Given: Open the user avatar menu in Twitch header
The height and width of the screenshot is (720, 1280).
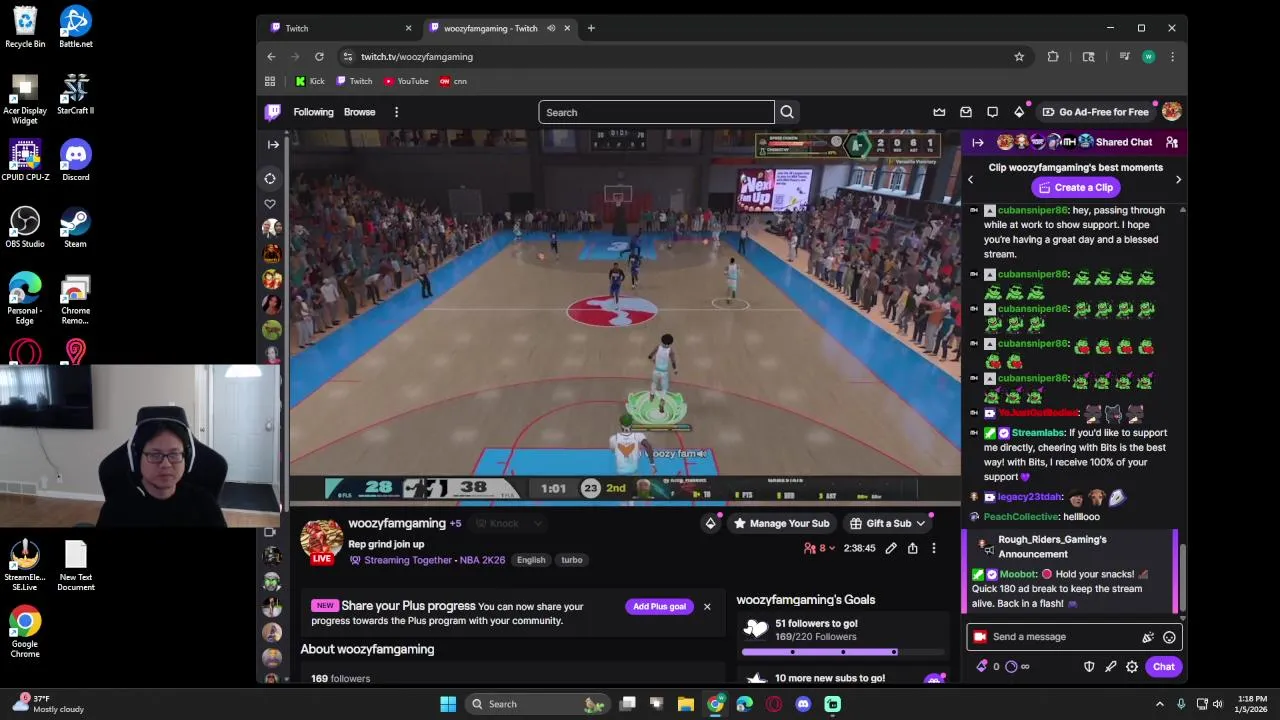Looking at the screenshot, I should click(x=1171, y=112).
